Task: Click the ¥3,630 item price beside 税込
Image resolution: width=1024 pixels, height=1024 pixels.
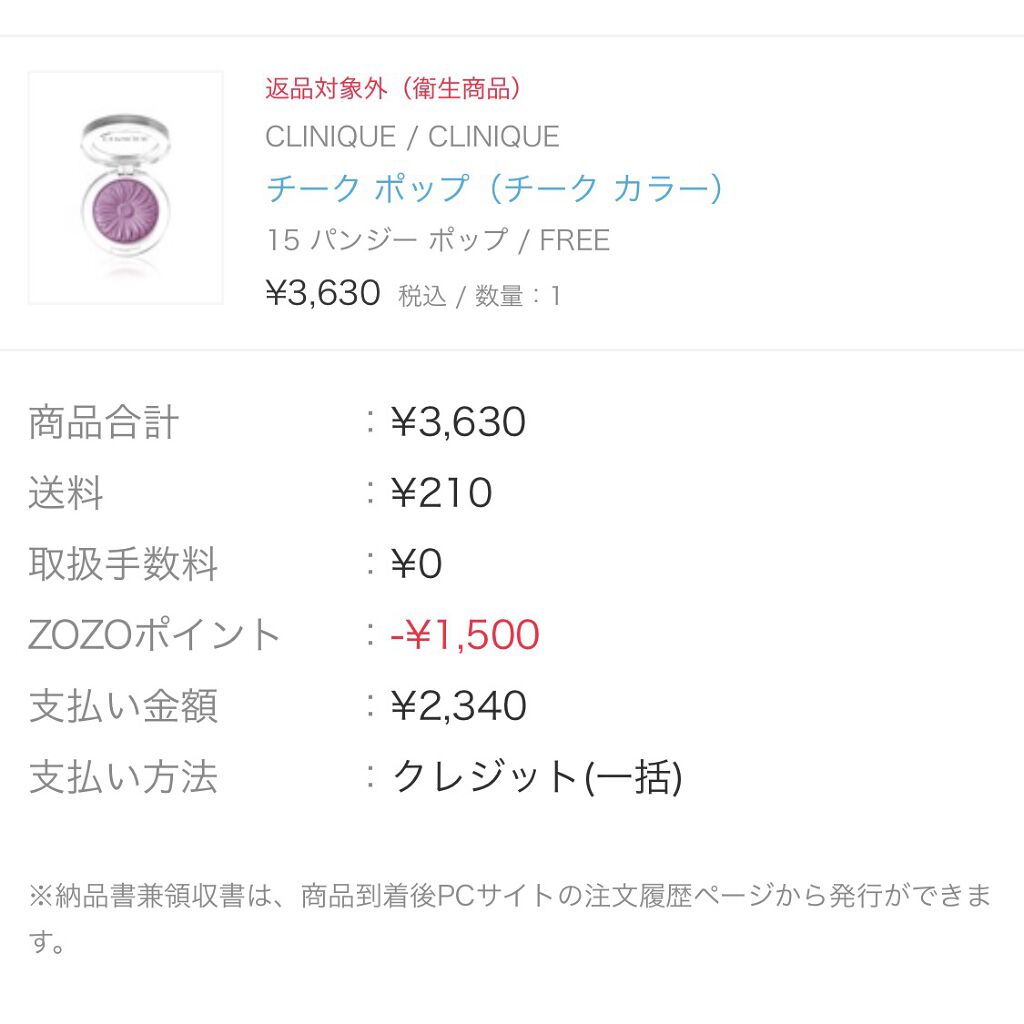Action: coord(323,294)
